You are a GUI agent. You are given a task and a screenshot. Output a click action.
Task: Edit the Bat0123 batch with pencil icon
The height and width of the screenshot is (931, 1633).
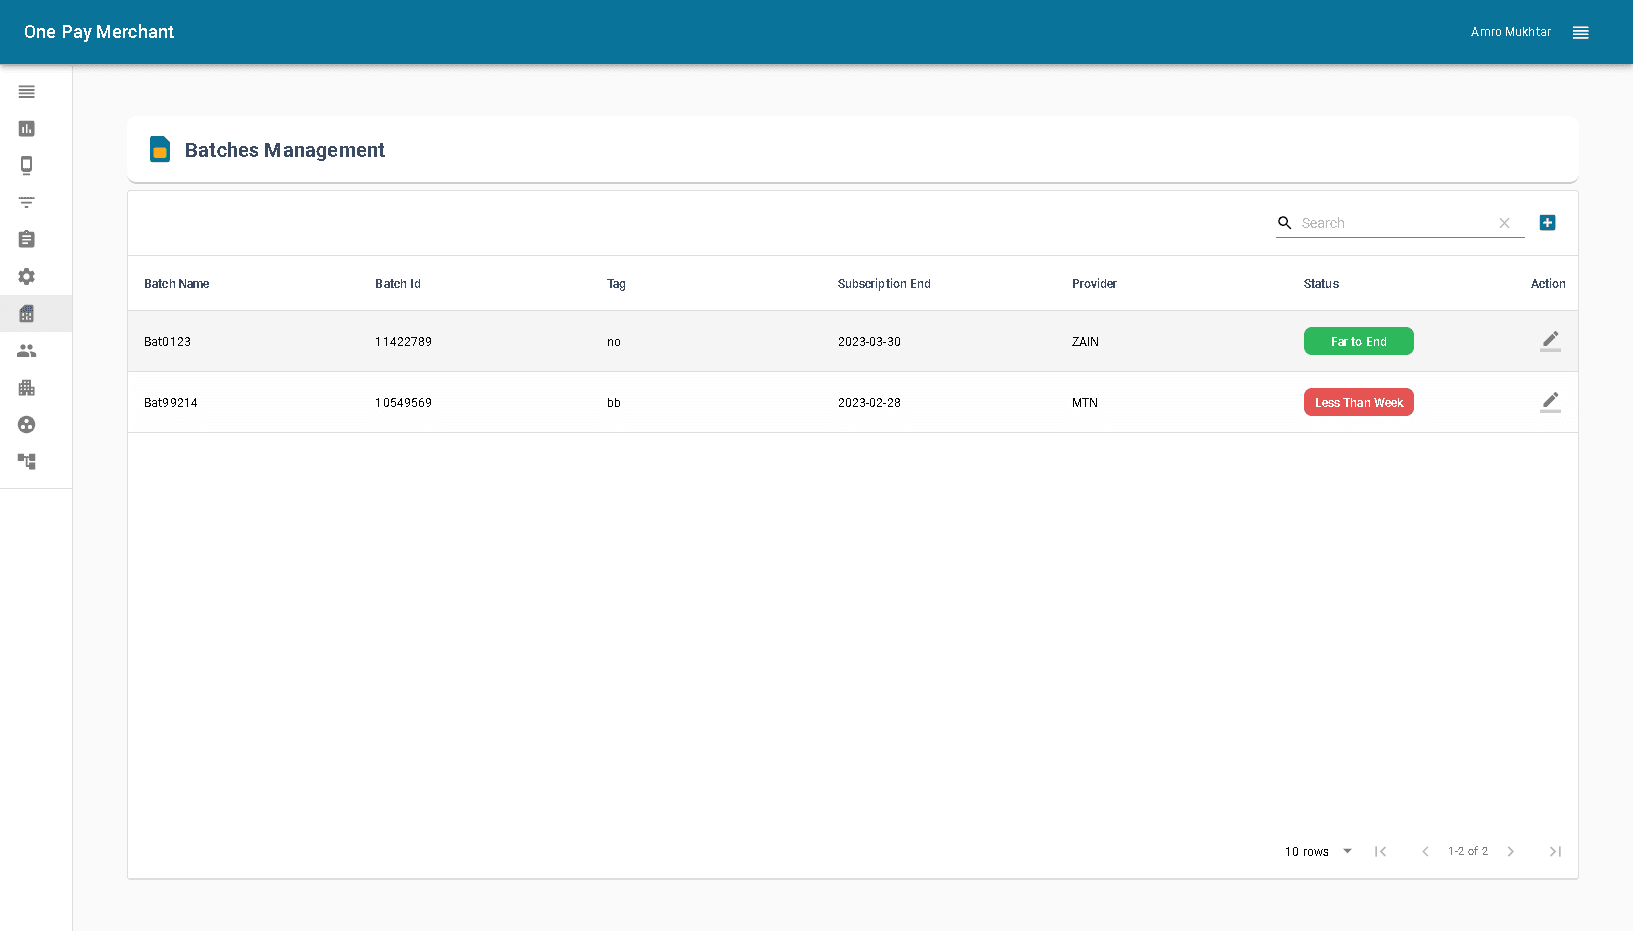1550,341
